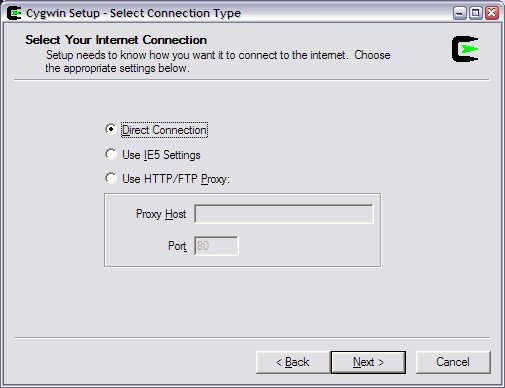Close the Cygwin Setup dialog
Image resolution: width=505 pixels, height=388 pixels.
pyautogui.click(x=492, y=13)
